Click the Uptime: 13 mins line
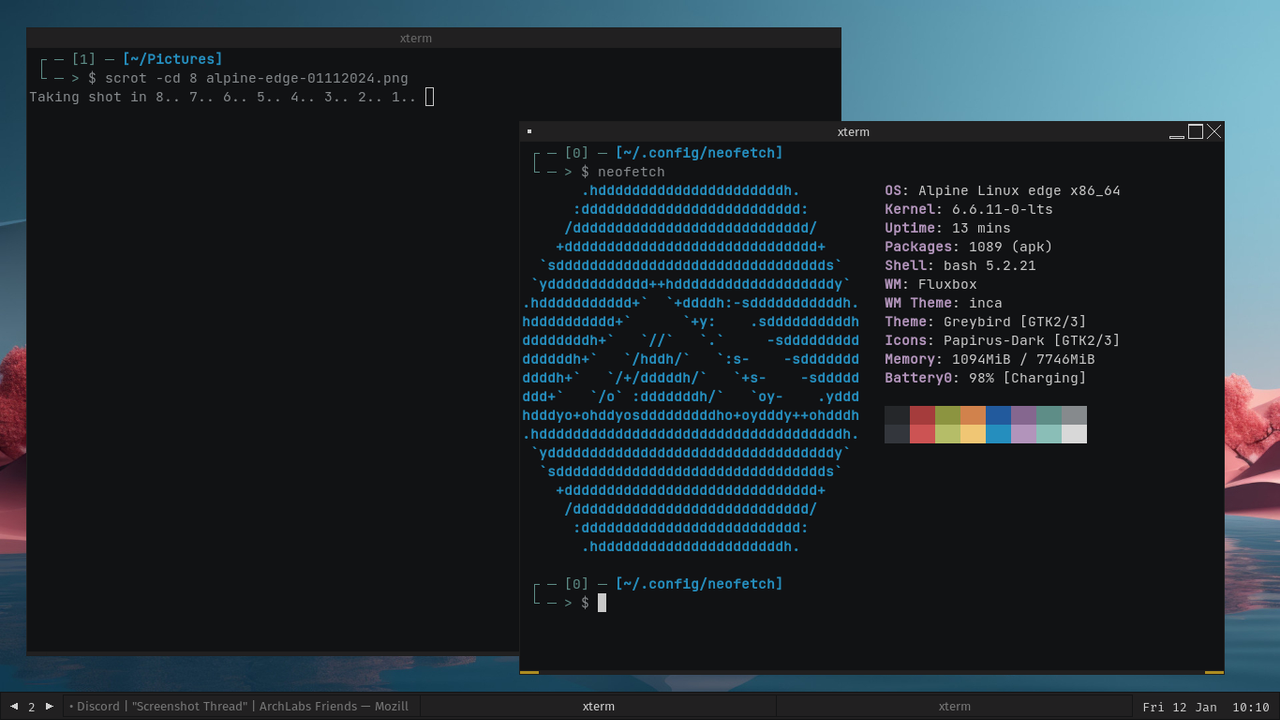This screenshot has height=720, width=1280. tap(947, 228)
